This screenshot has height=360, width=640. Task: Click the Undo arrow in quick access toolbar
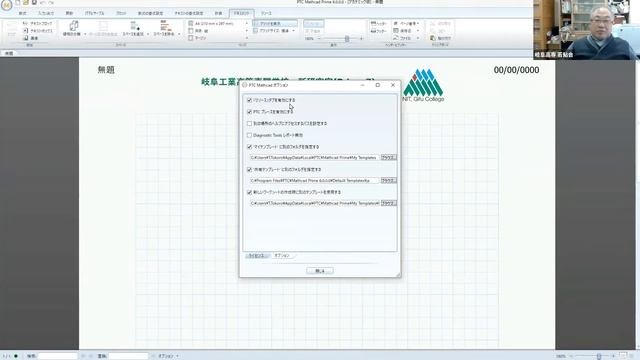(42, 3)
